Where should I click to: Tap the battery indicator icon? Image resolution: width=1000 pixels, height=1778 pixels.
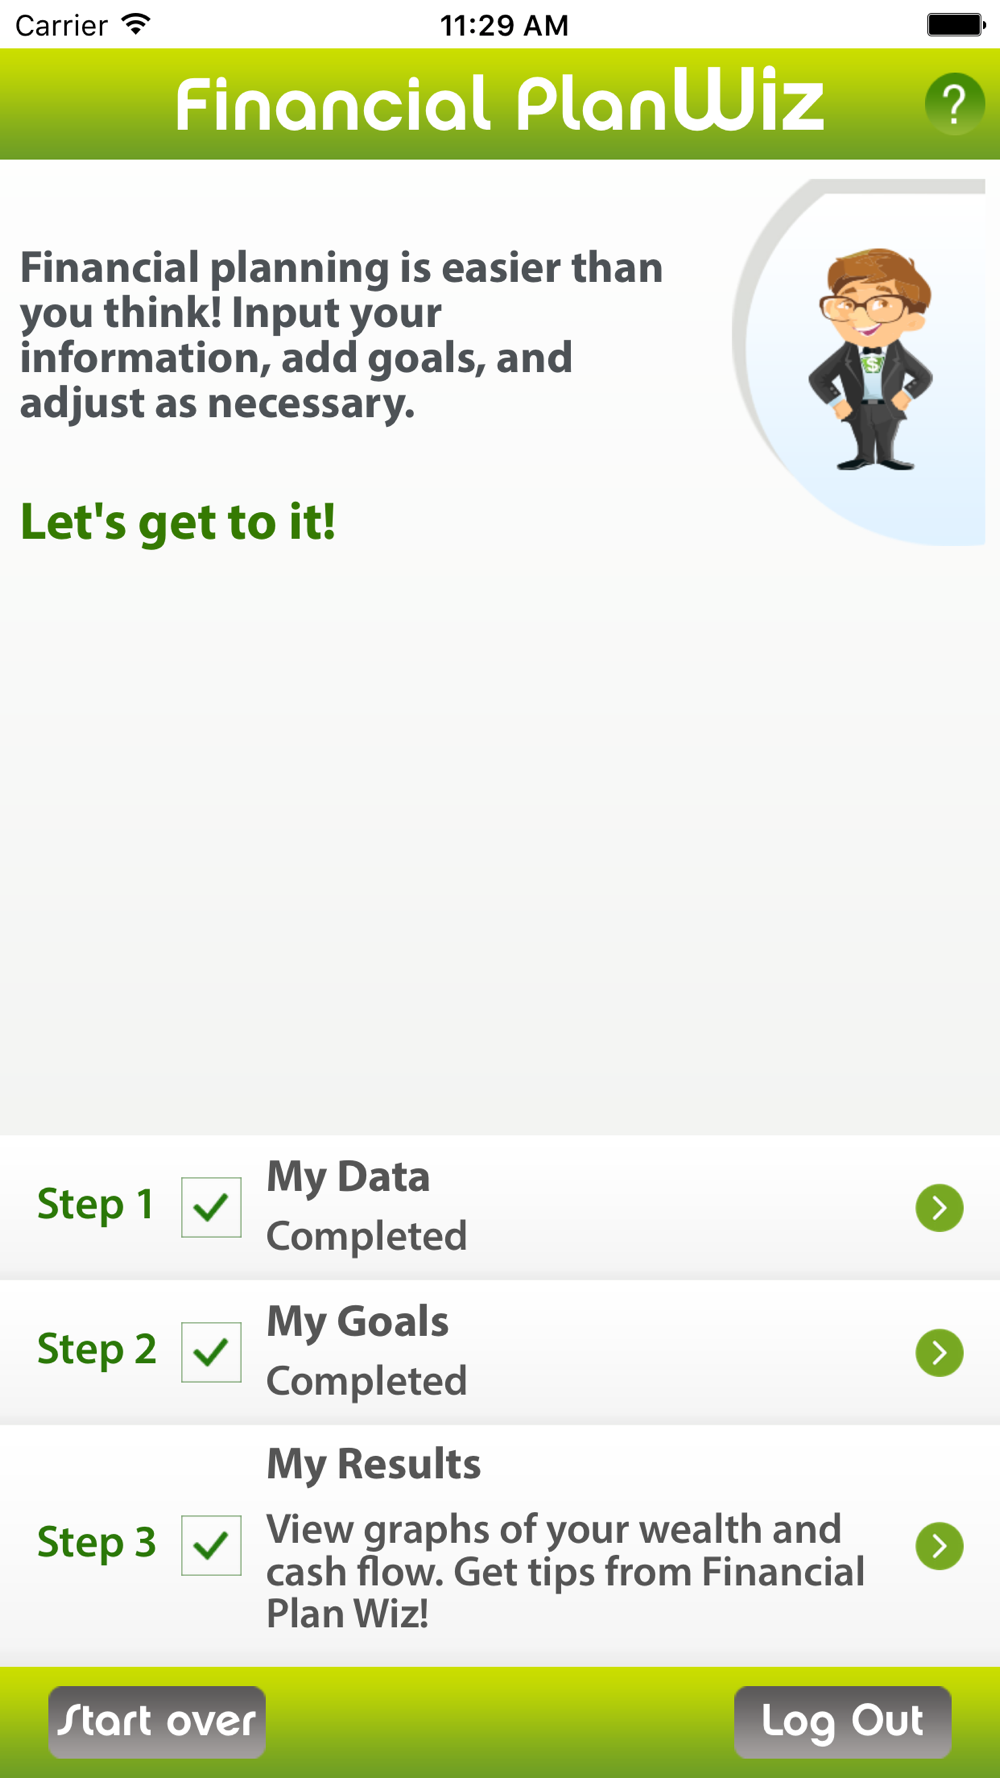point(956,24)
